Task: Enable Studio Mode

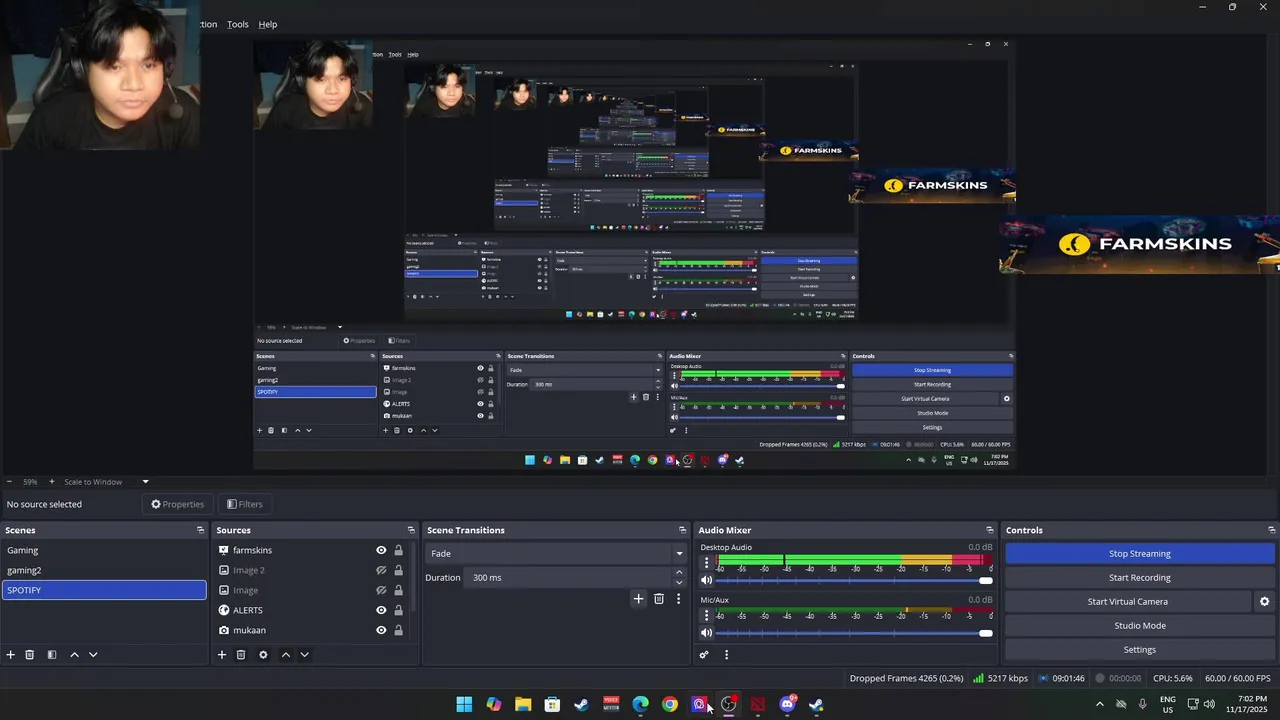Action: click(1140, 625)
